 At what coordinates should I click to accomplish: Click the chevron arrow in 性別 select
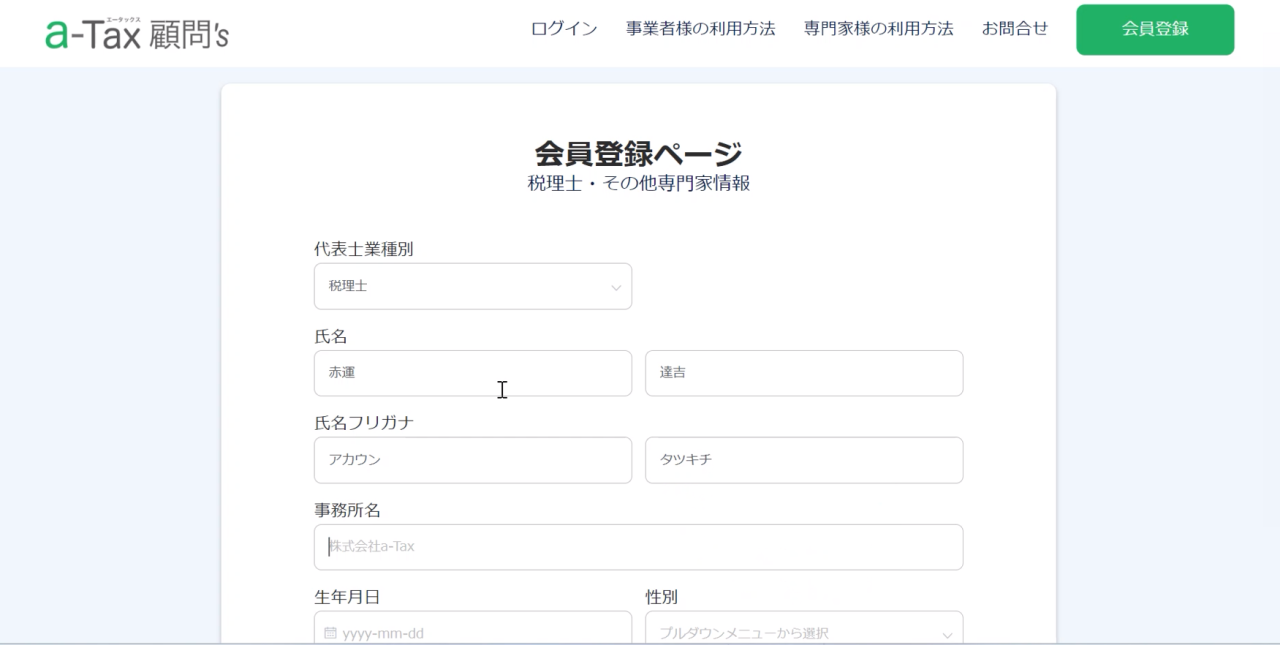947,634
